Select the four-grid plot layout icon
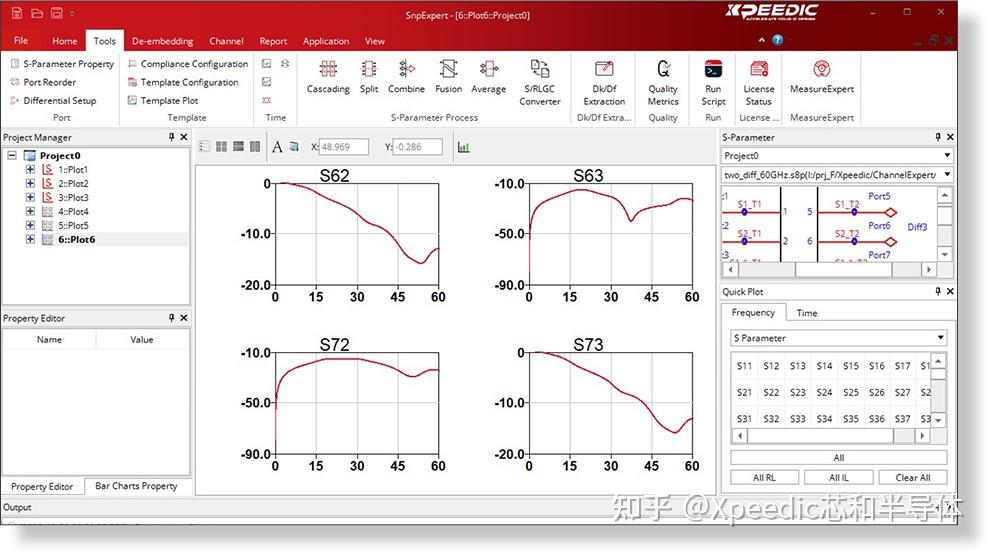This screenshot has height=553, width=989. click(221, 146)
